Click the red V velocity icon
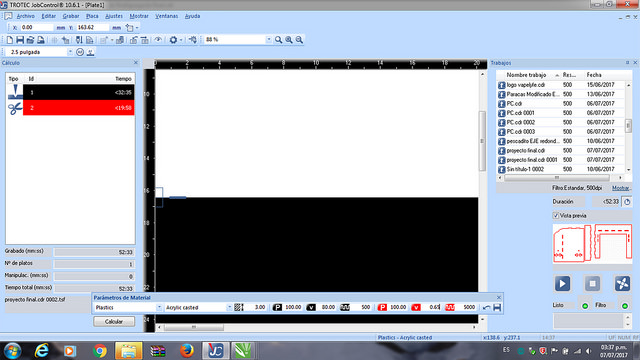Screen dimensions: 640x360 coord(416,307)
